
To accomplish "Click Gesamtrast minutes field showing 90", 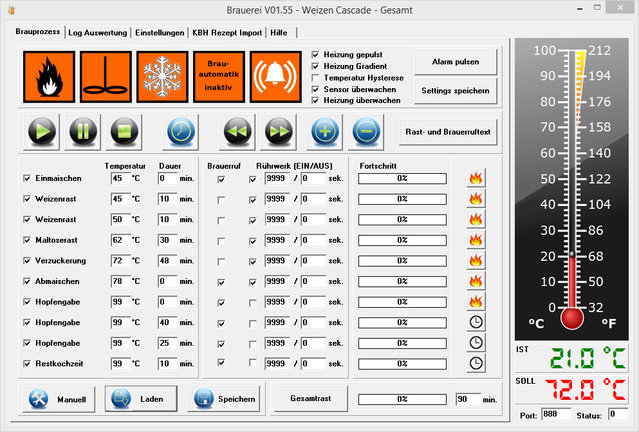I will pos(468,399).
